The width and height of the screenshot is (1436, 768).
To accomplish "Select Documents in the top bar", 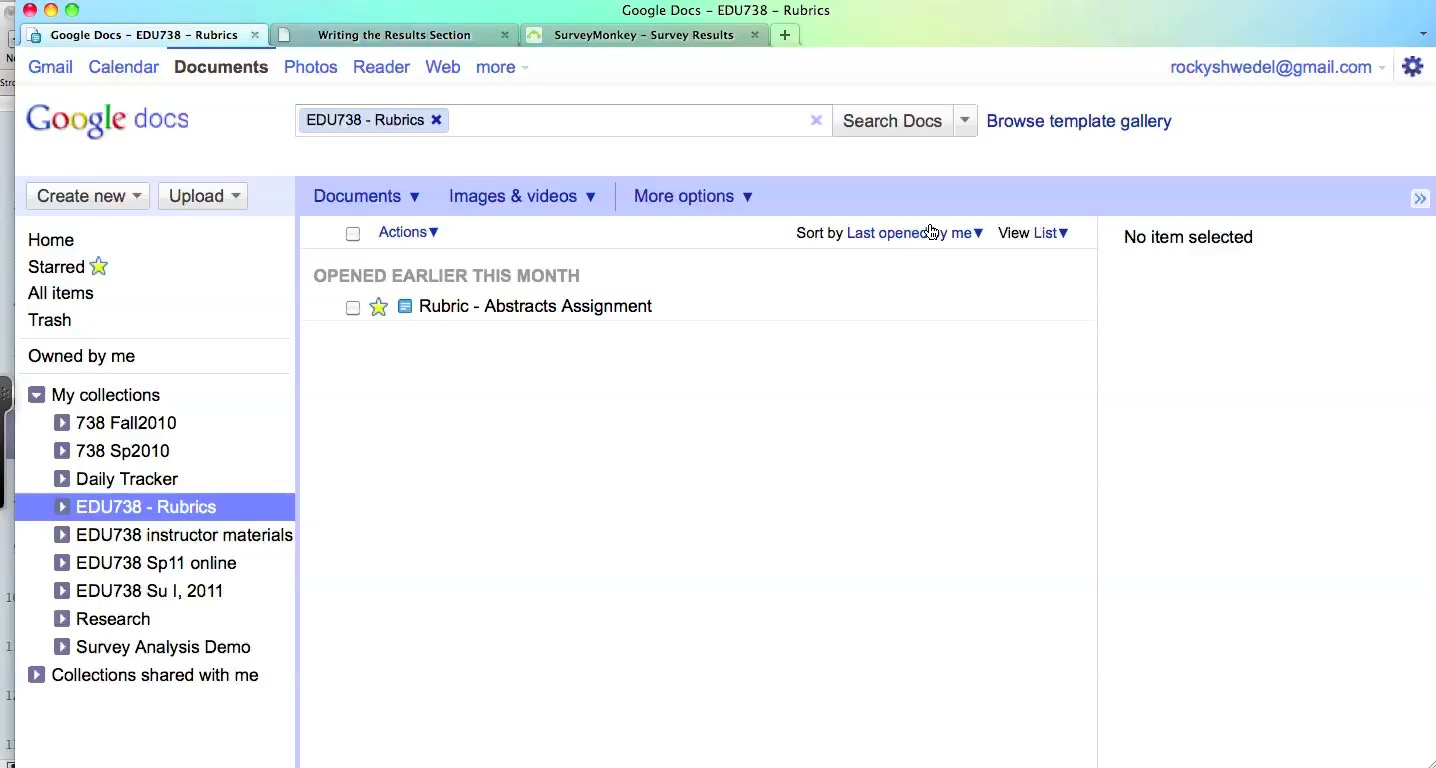I will click(x=221, y=67).
